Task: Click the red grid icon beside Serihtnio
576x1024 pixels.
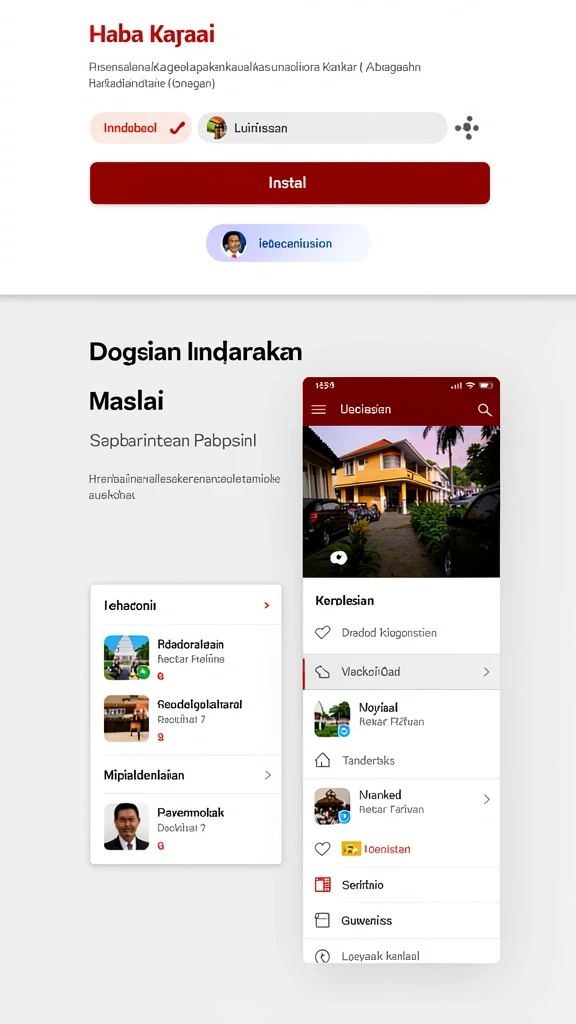Action: tap(323, 885)
